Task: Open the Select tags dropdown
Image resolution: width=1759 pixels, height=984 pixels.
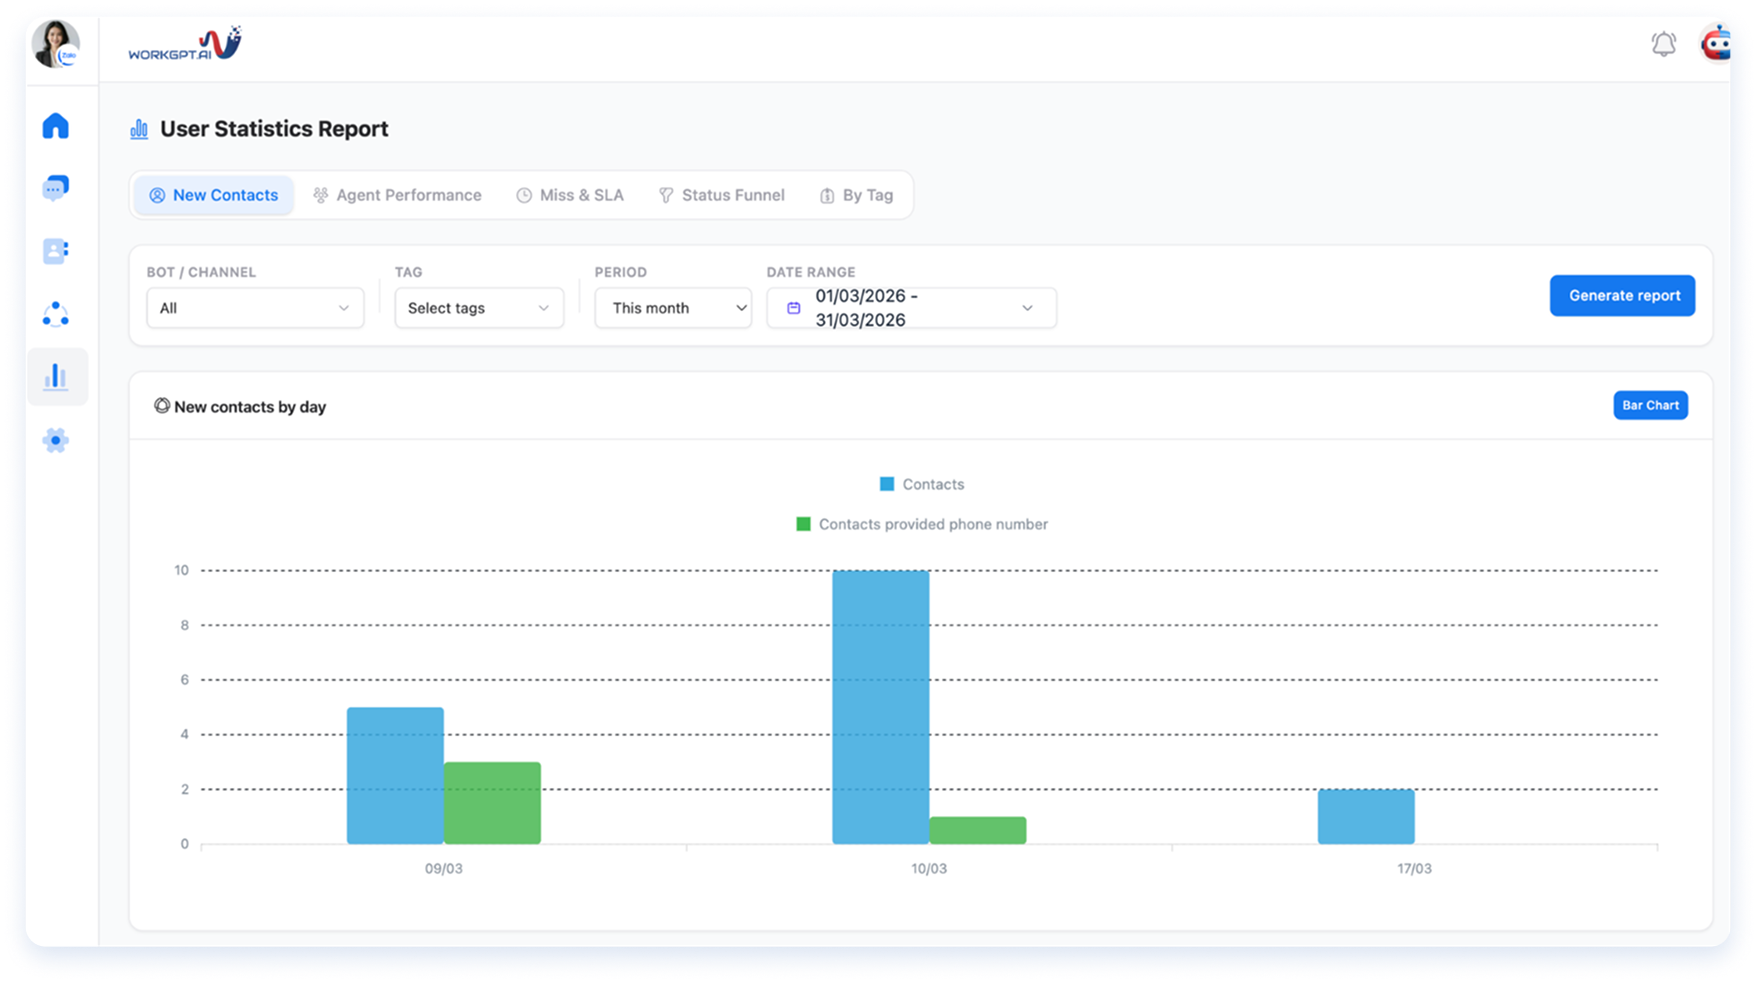Action: [479, 308]
